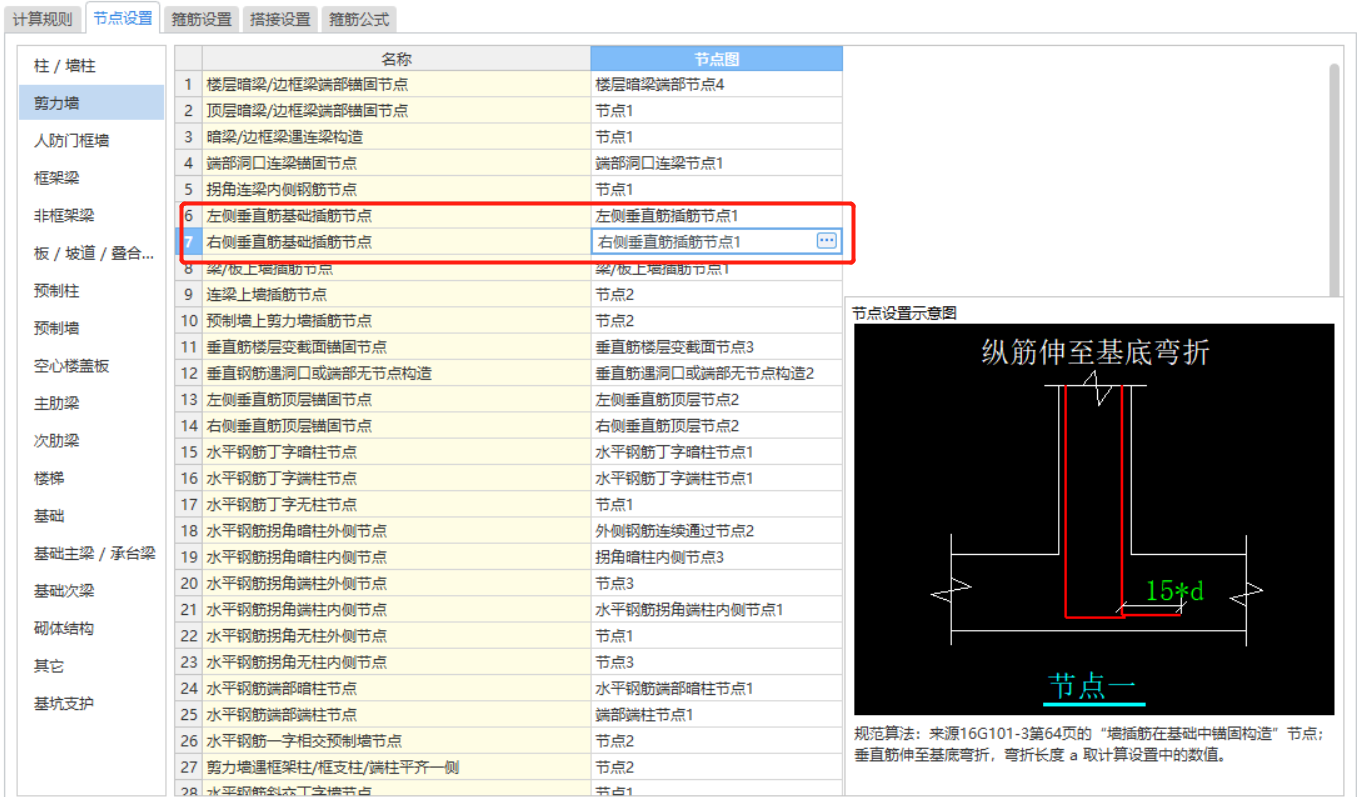The width and height of the screenshot is (1357, 797).
Task: Click the 左侧垂直筋插筋节点1 value cell
Action: pyautogui.click(x=716, y=215)
